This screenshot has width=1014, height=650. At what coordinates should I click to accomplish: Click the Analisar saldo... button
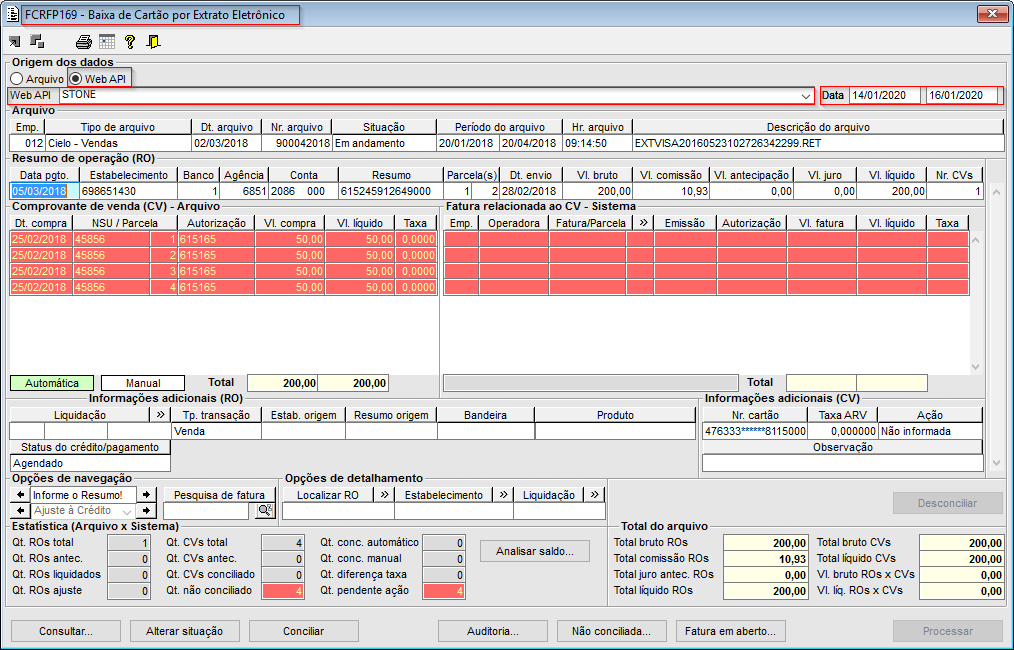pyautogui.click(x=535, y=552)
